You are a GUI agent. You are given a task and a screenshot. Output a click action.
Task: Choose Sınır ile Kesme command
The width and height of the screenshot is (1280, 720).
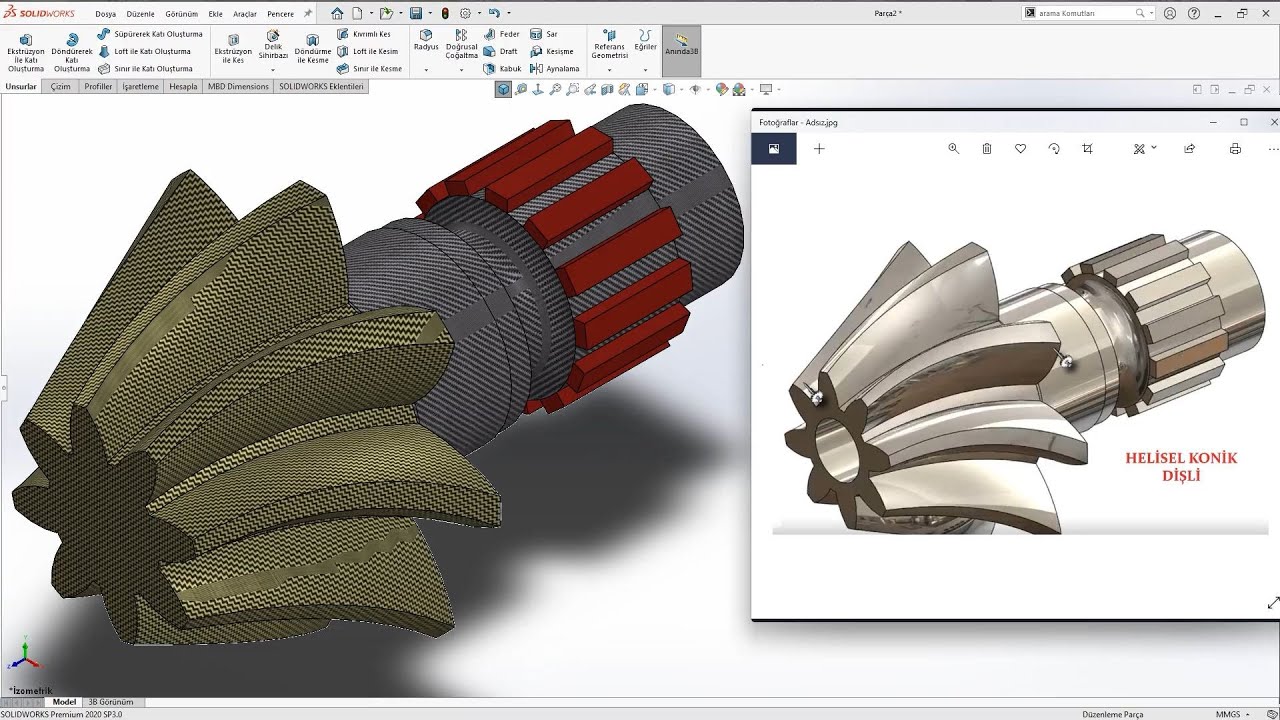click(x=369, y=69)
